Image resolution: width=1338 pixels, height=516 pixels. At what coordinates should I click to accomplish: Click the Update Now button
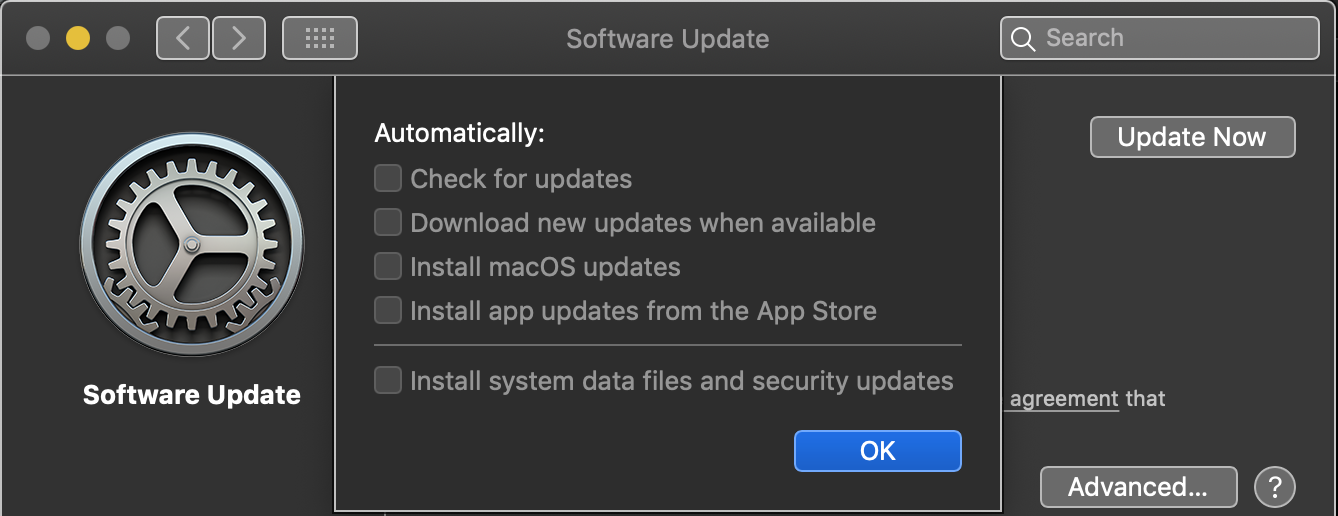[x=1192, y=137]
